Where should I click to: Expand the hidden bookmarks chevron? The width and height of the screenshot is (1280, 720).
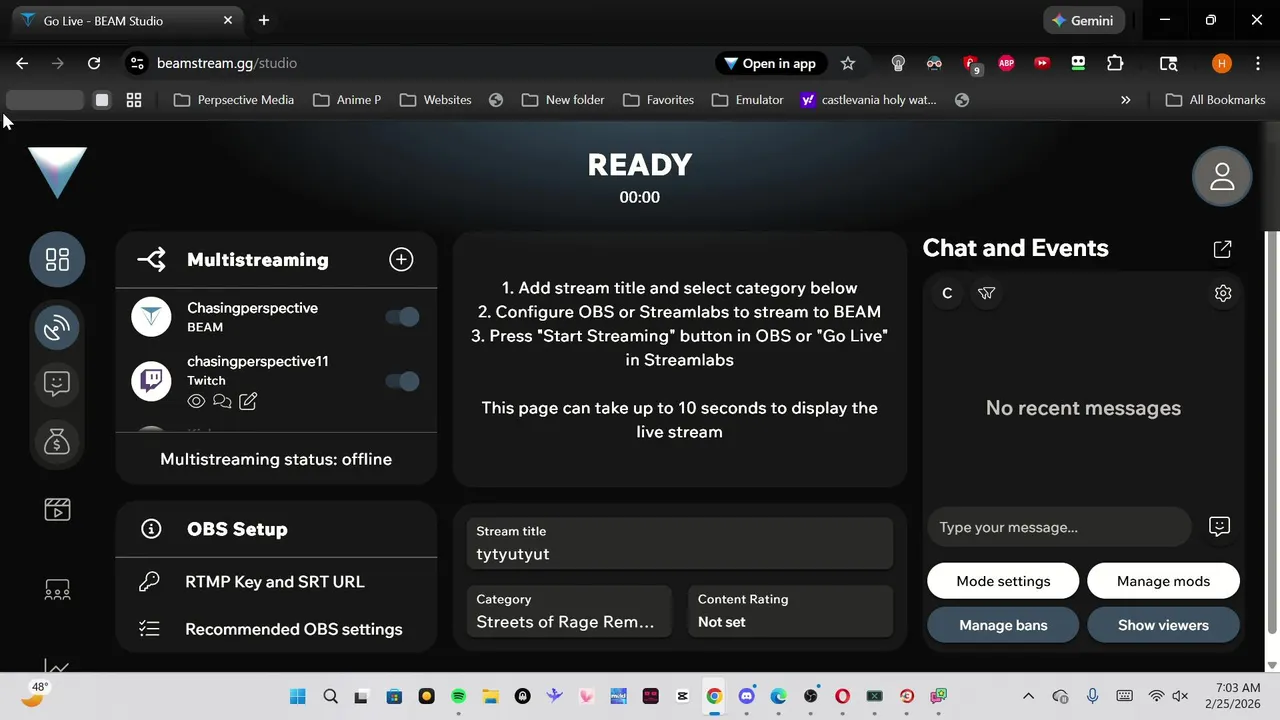(1125, 100)
